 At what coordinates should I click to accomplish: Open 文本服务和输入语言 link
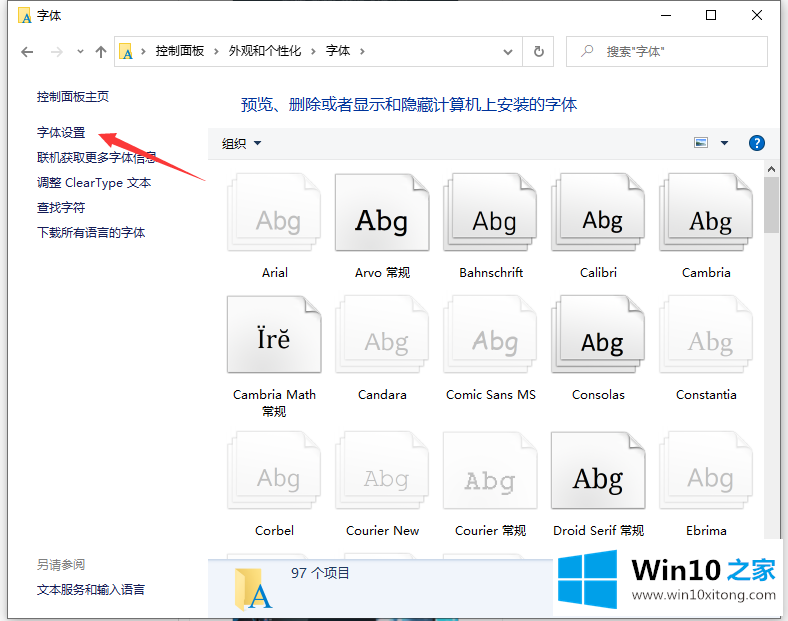(x=91, y=589)
